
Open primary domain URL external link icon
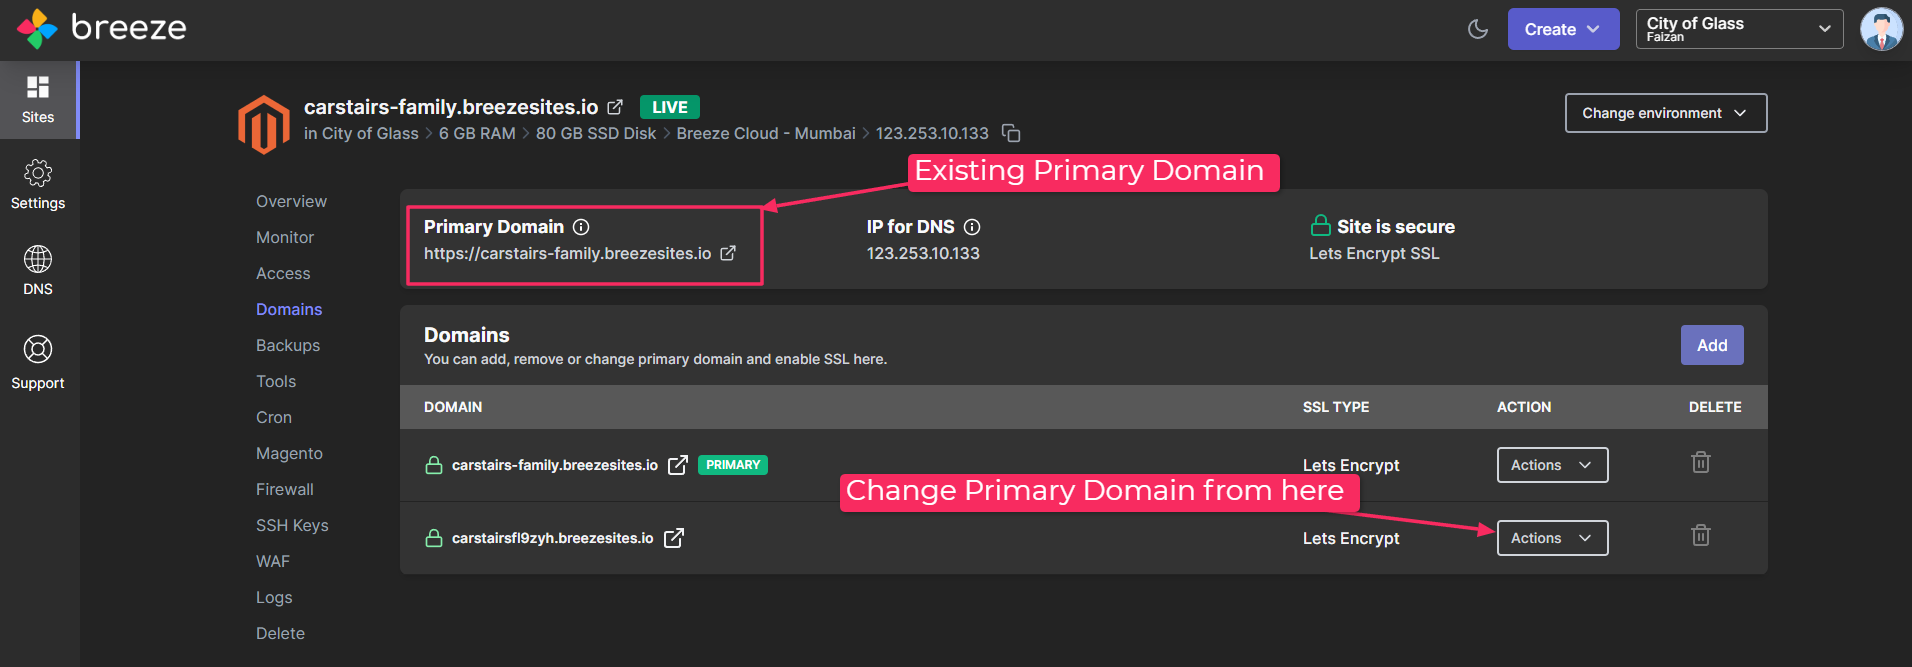point(728,253)
